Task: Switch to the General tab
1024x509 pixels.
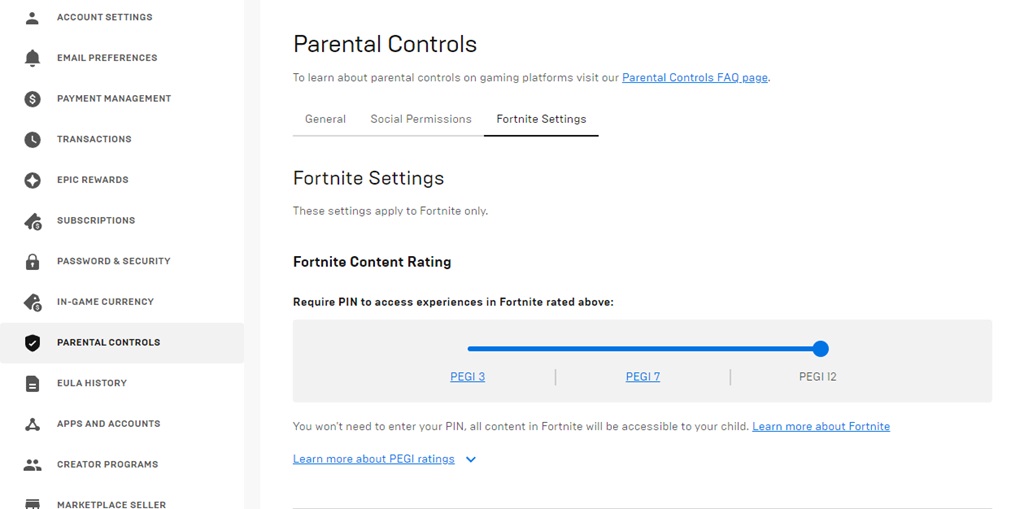Action: coord(325,119)
